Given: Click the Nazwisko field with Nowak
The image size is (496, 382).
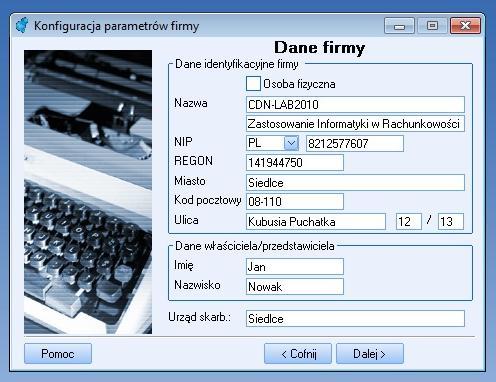Looking at the screenshot, I should pos(295,287).
